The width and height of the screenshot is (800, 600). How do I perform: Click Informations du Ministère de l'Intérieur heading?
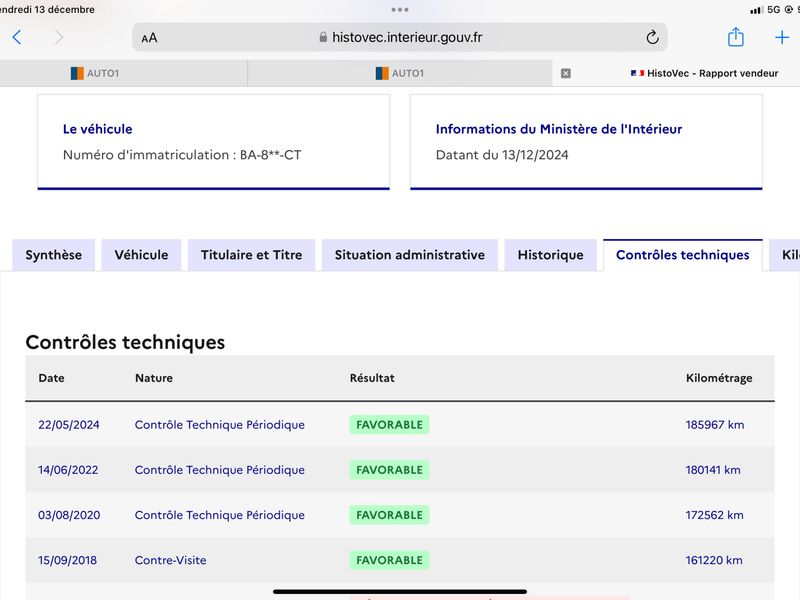pos(559,129)
